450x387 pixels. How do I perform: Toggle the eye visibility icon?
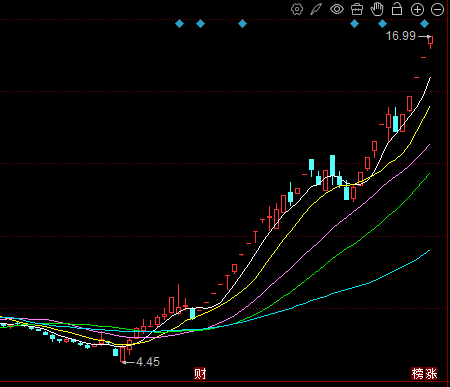pyautogui.click(x=337, y=9)
